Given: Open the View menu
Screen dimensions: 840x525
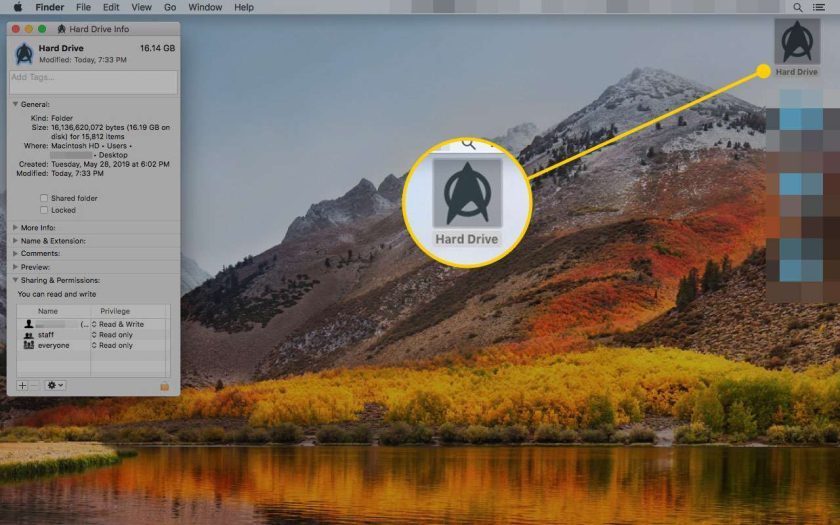Looking at the screenshot, I should [141, 8].
